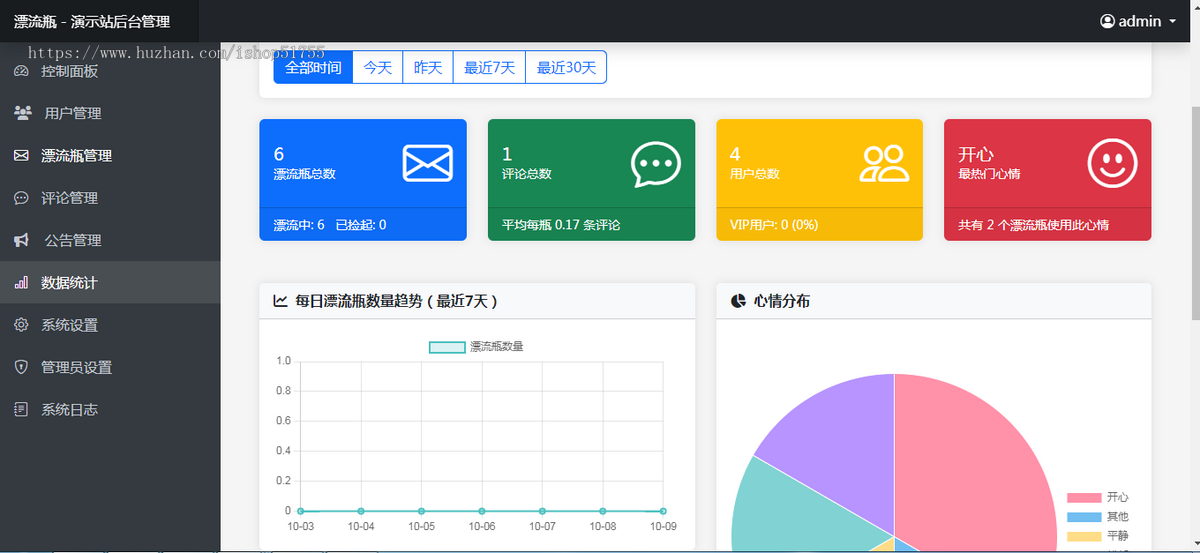The width and height of the screenshot is (1200, 553).
Task: Open the admin account dropdown
Action: (1138, 21)
